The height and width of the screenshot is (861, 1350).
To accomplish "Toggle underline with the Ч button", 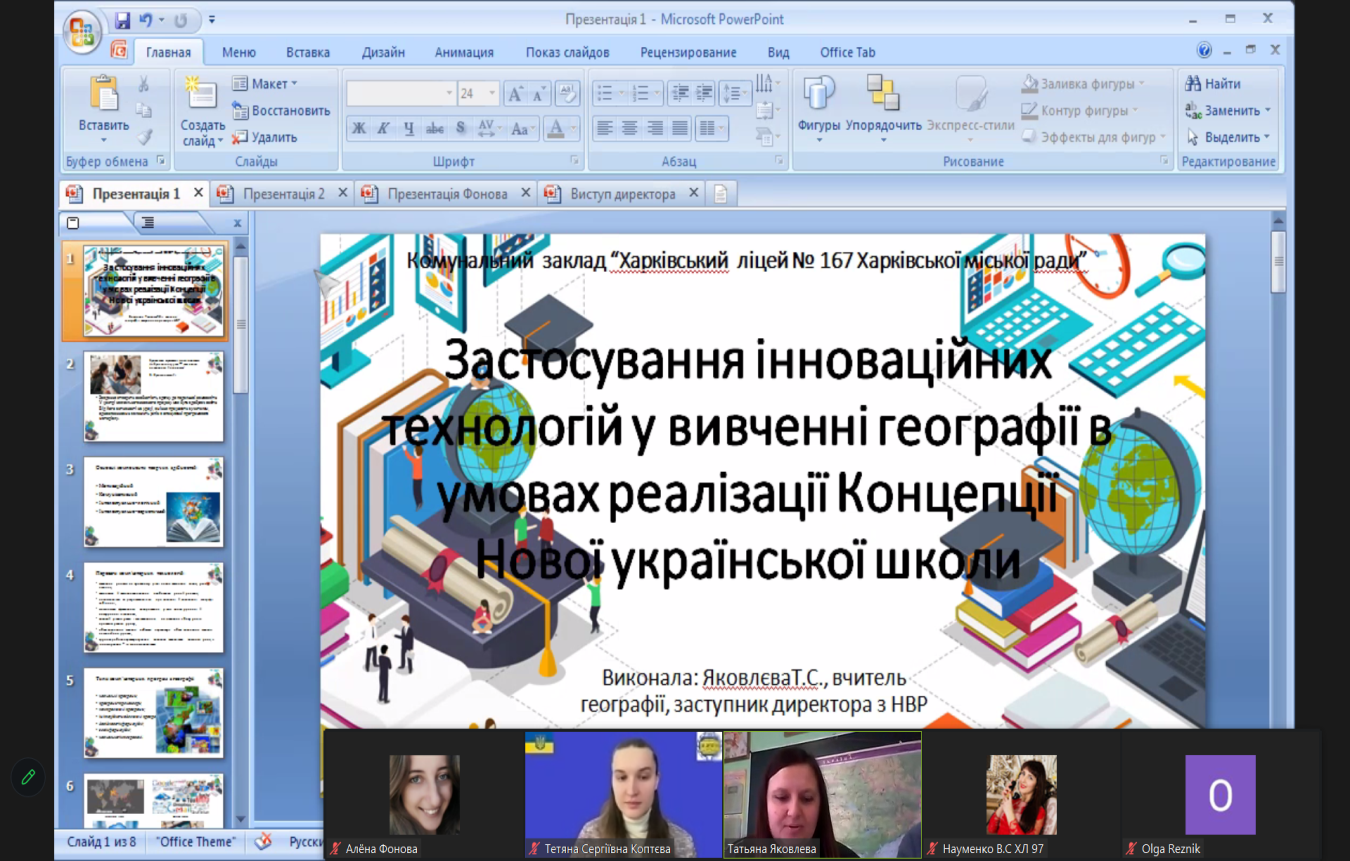I will 409,128.
